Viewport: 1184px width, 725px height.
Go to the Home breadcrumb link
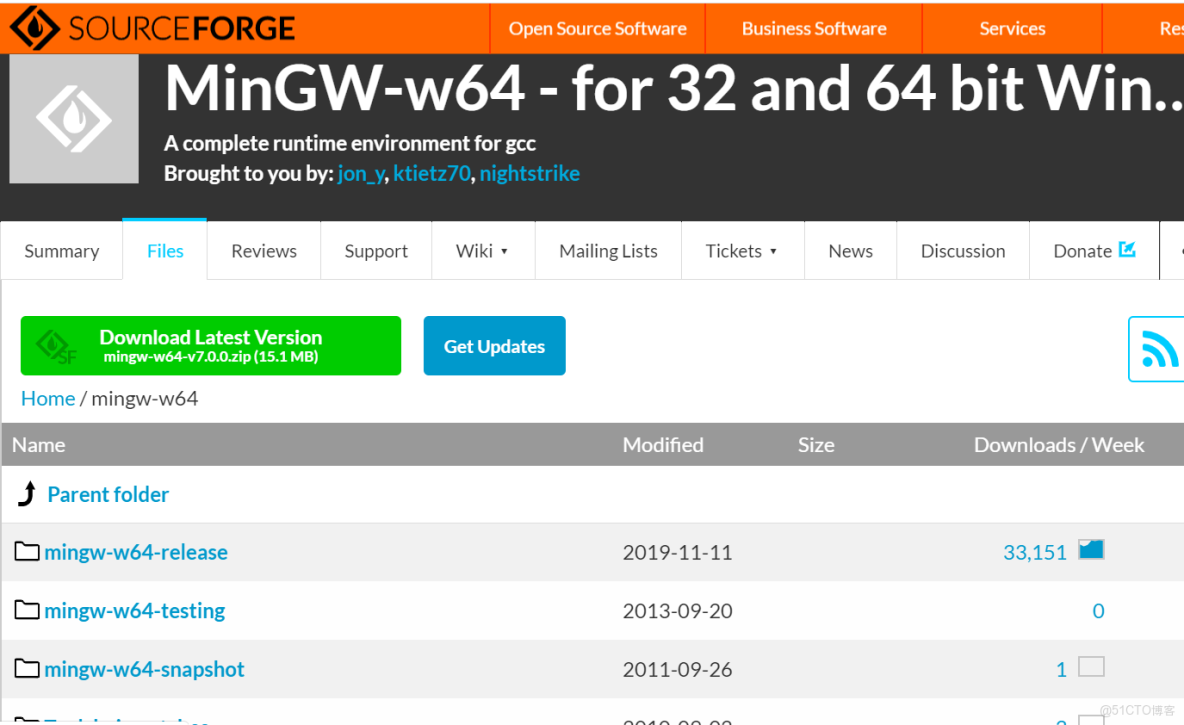(x=48, y=398)
